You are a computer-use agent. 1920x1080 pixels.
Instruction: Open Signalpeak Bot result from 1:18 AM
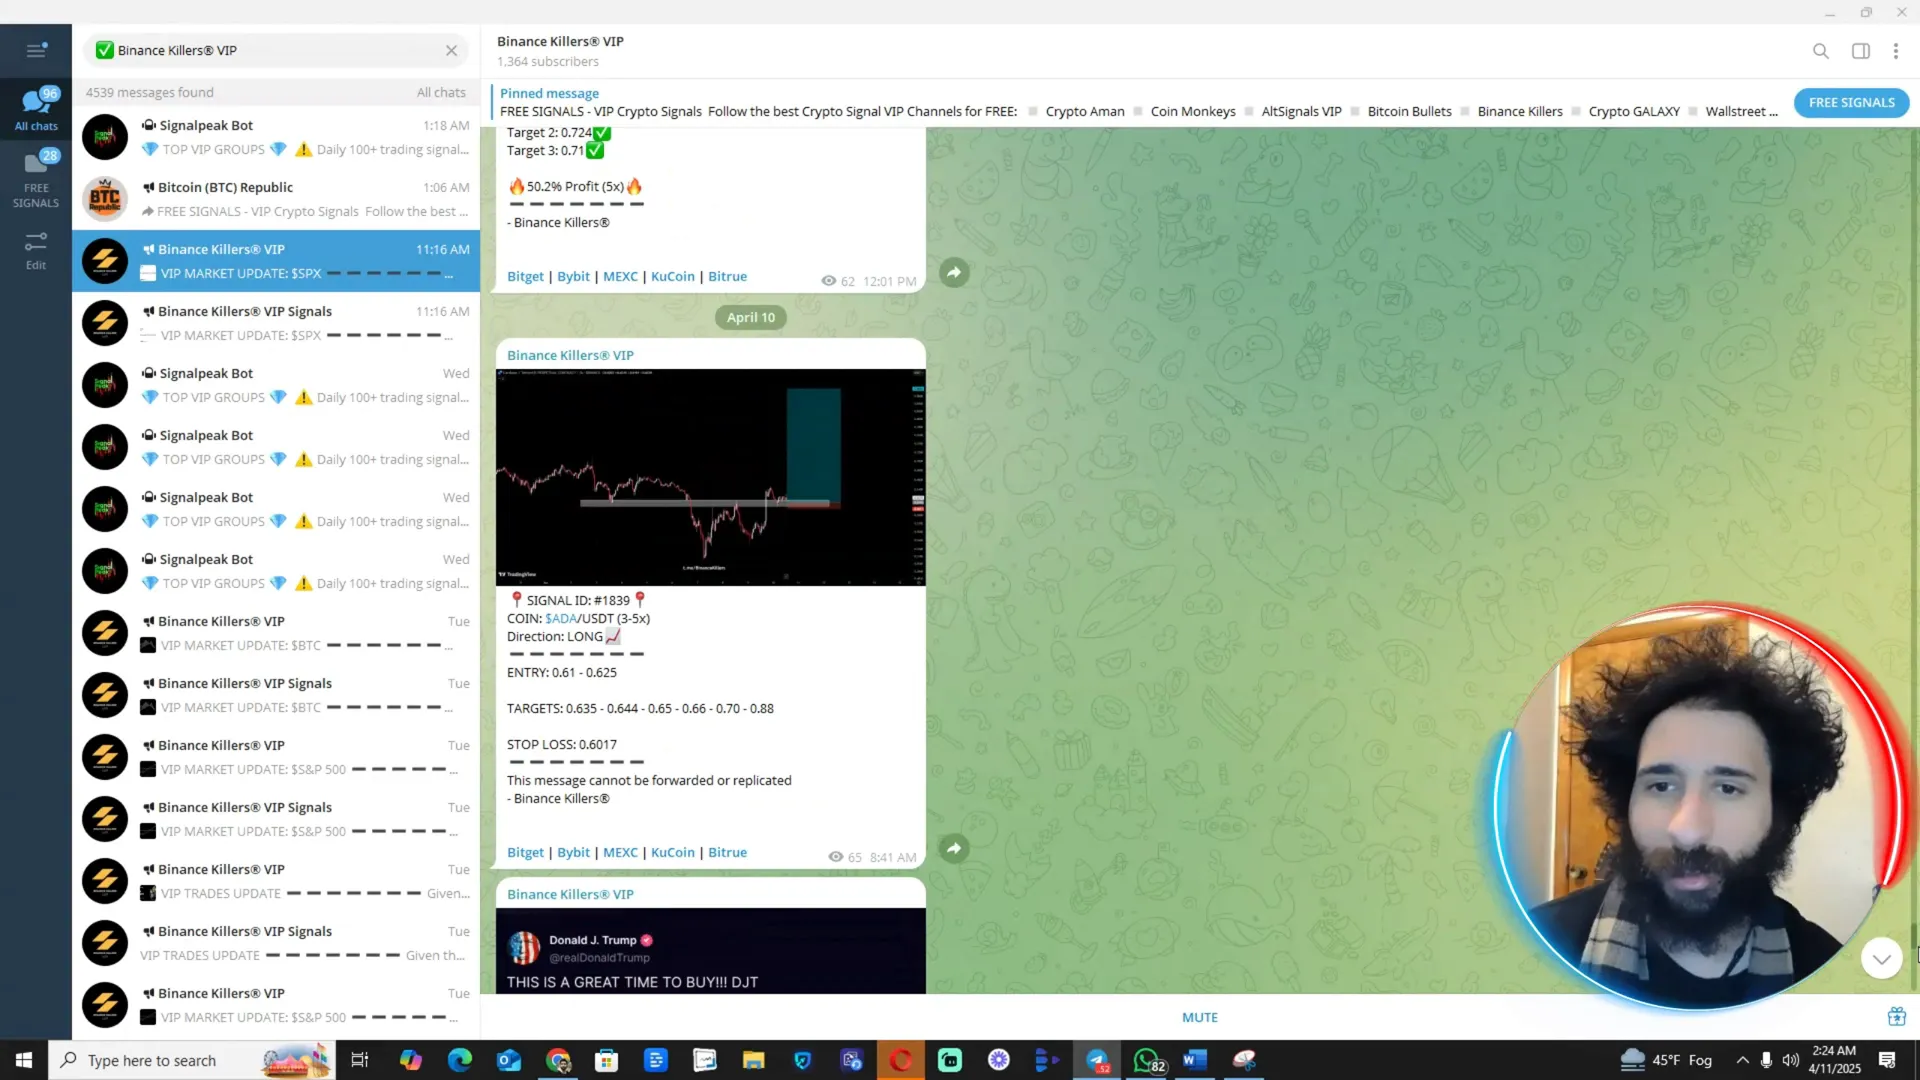[x=276, y=137]
